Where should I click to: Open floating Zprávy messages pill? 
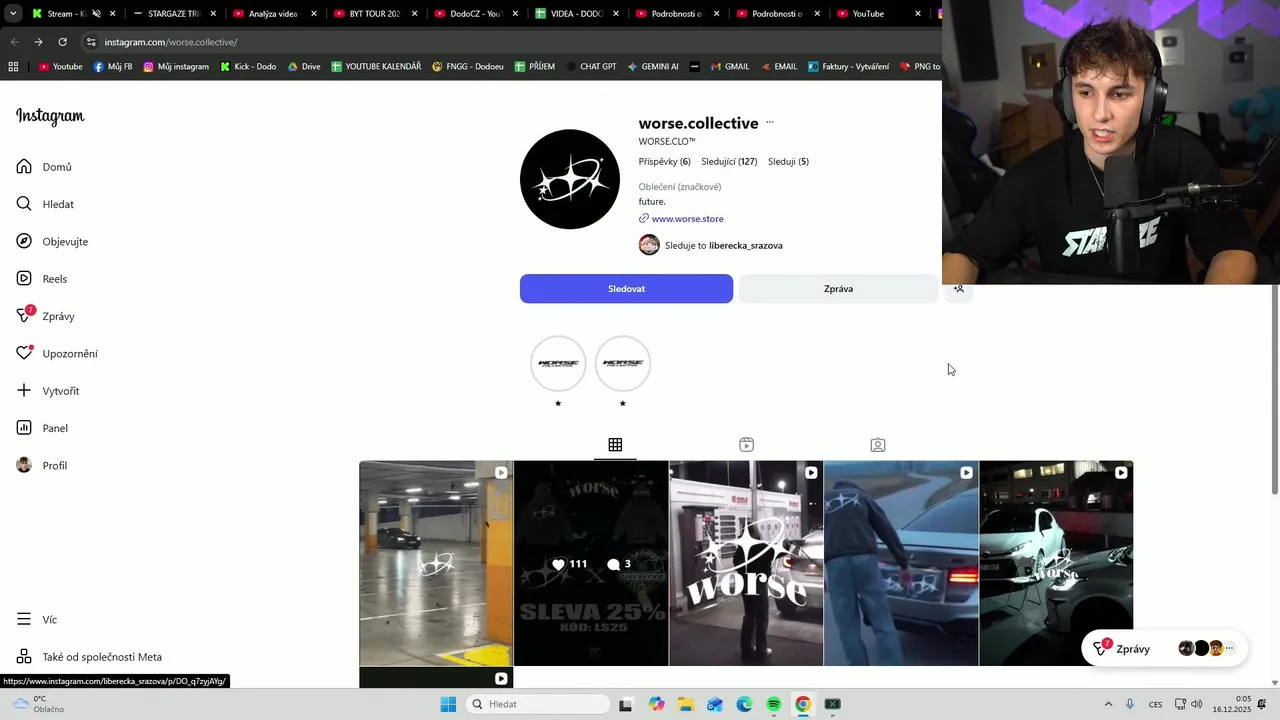pos(1164,649)
